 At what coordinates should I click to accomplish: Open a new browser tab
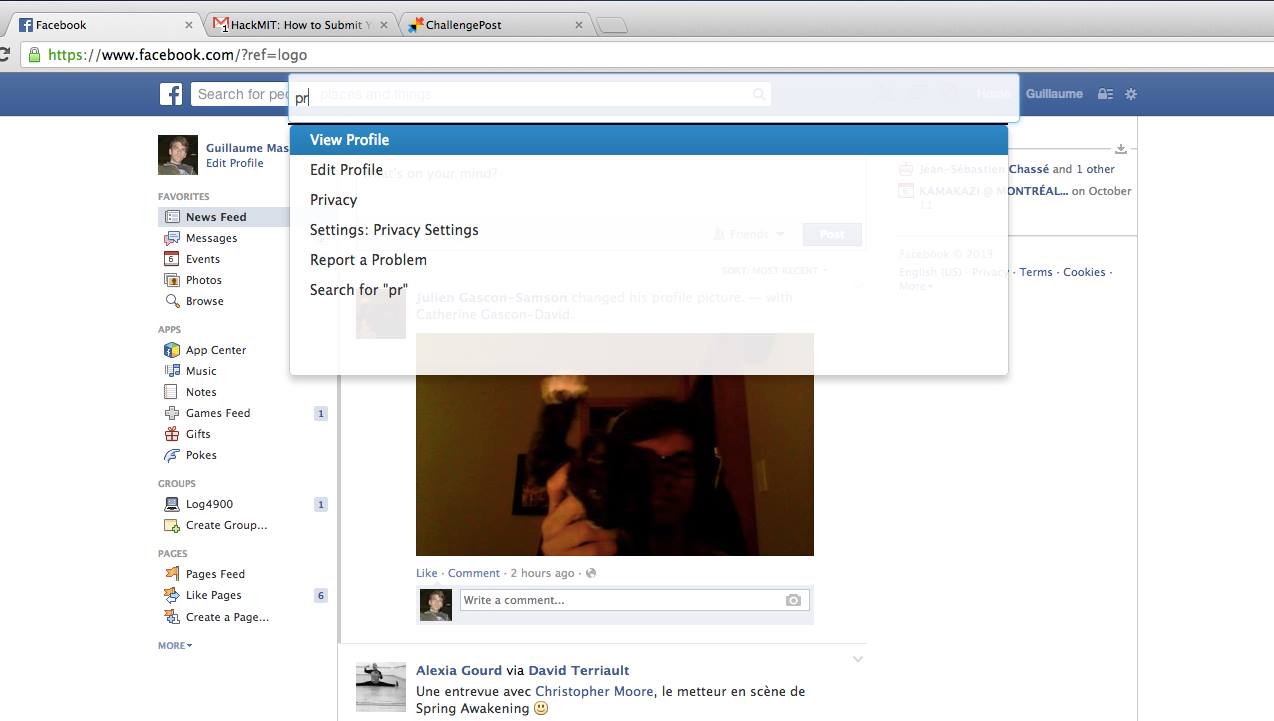(612, 26)
